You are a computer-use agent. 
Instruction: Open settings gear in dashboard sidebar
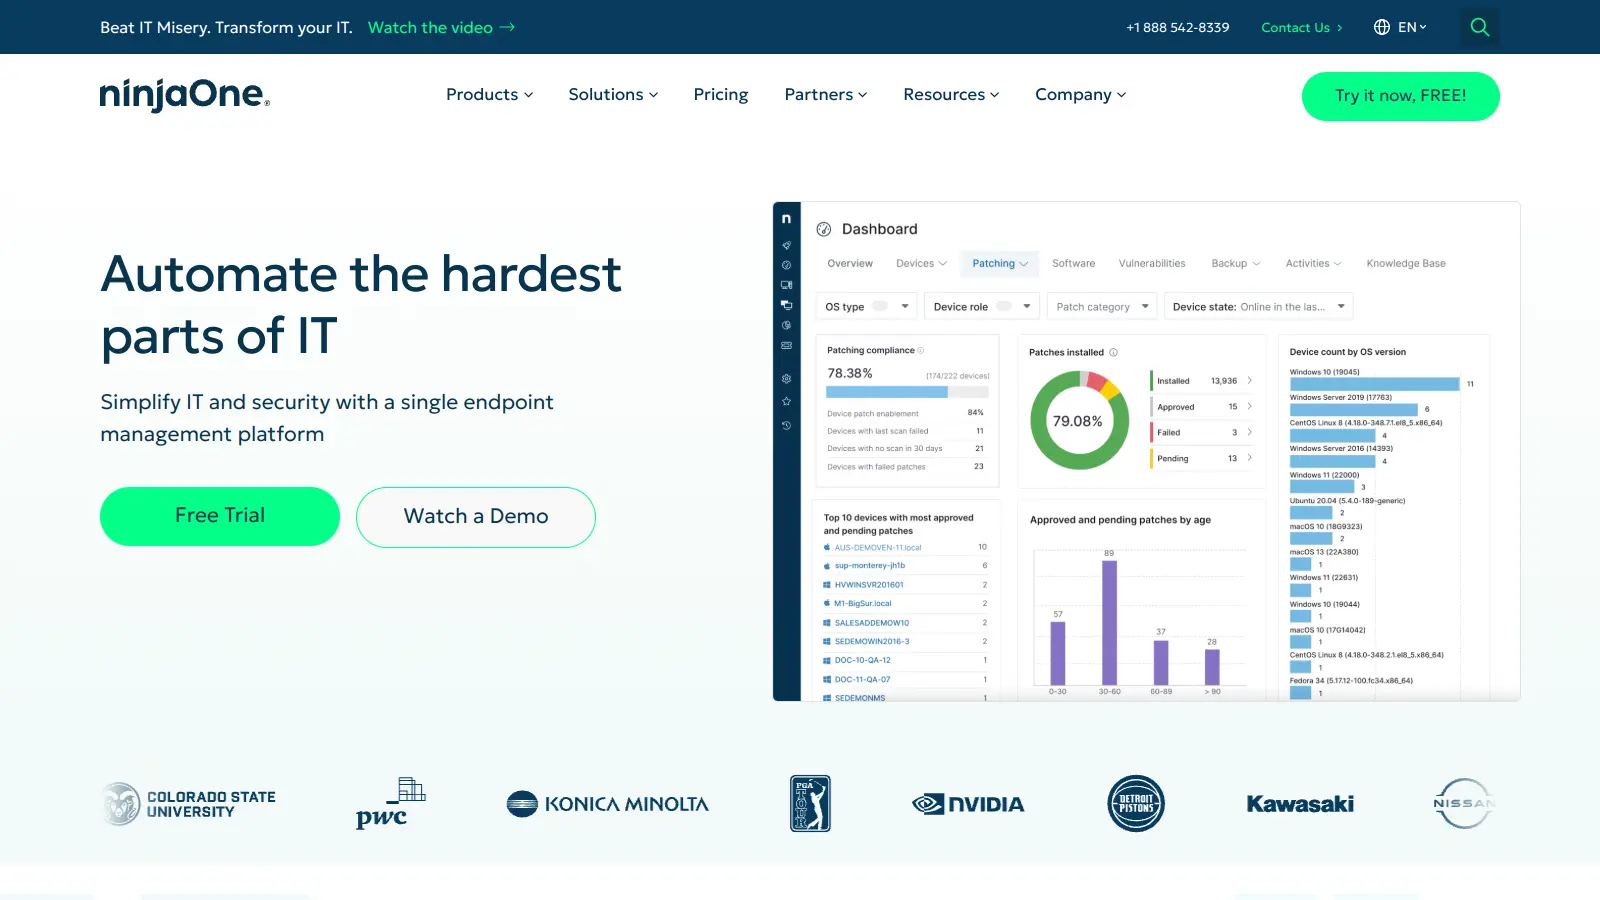coord(787,379)
